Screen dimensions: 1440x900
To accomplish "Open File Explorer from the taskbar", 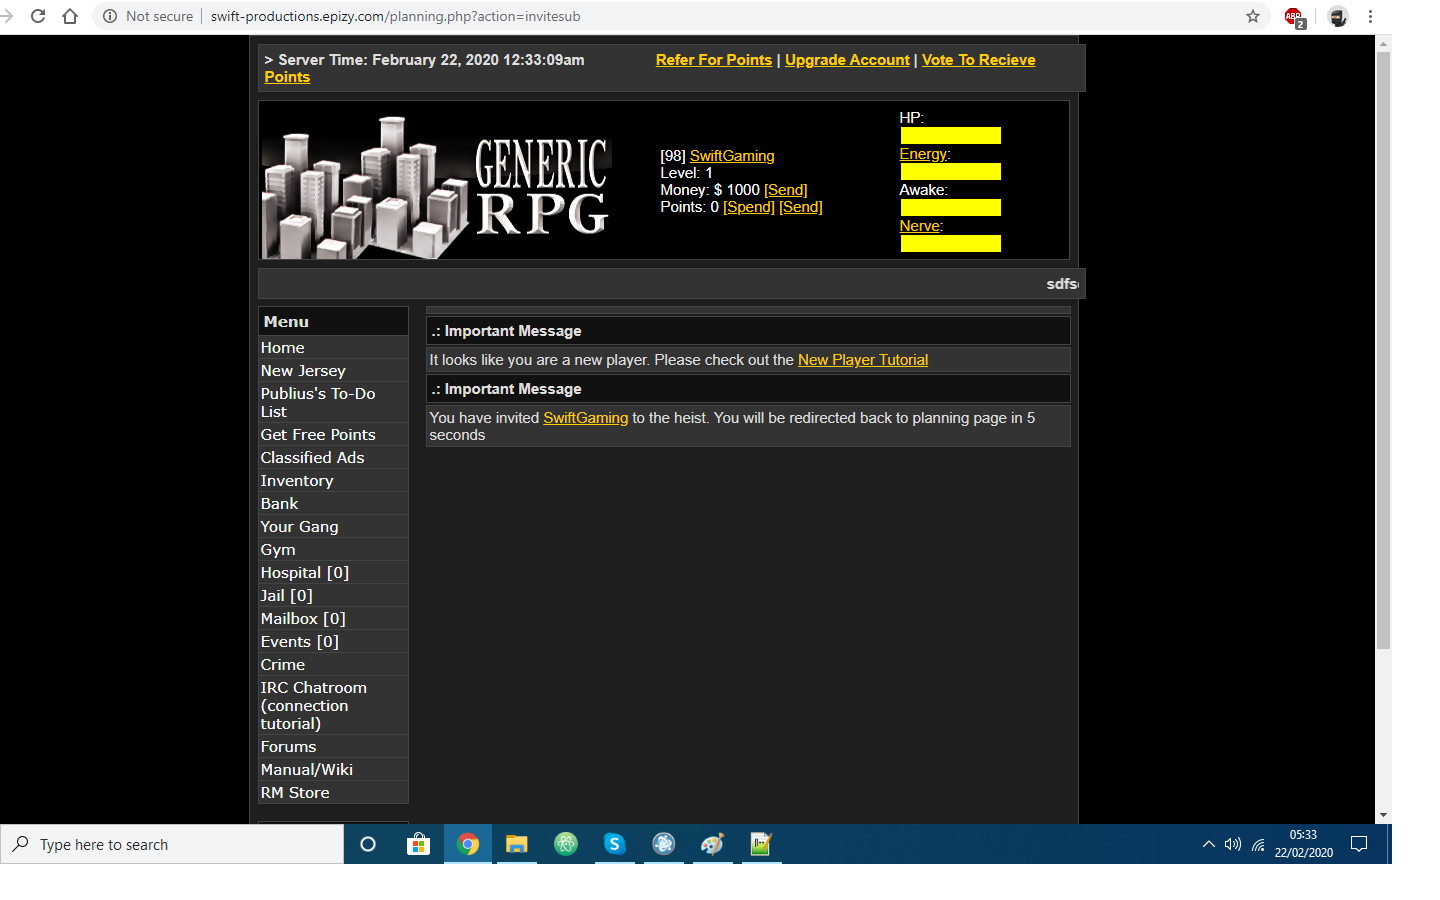I will (516, 844).
